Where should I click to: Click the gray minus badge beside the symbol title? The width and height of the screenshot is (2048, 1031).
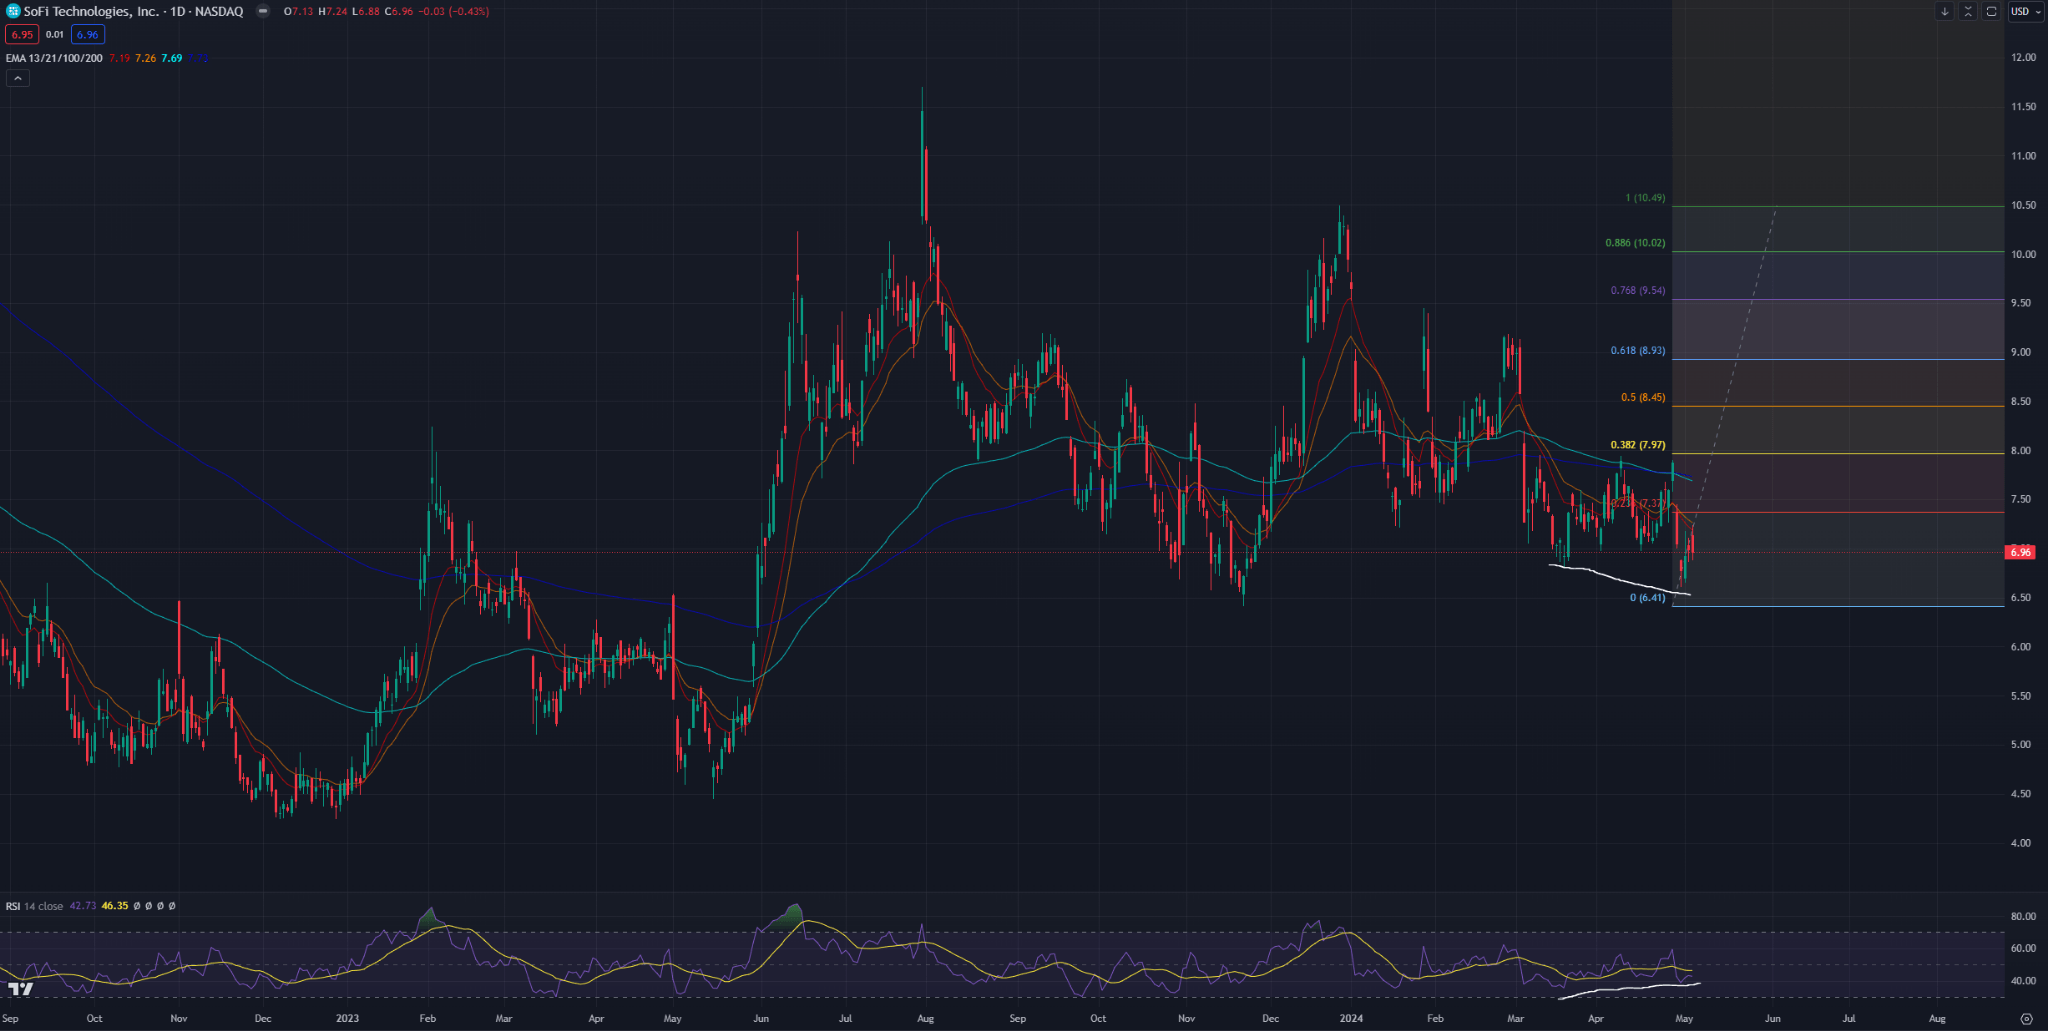[263, 10]
